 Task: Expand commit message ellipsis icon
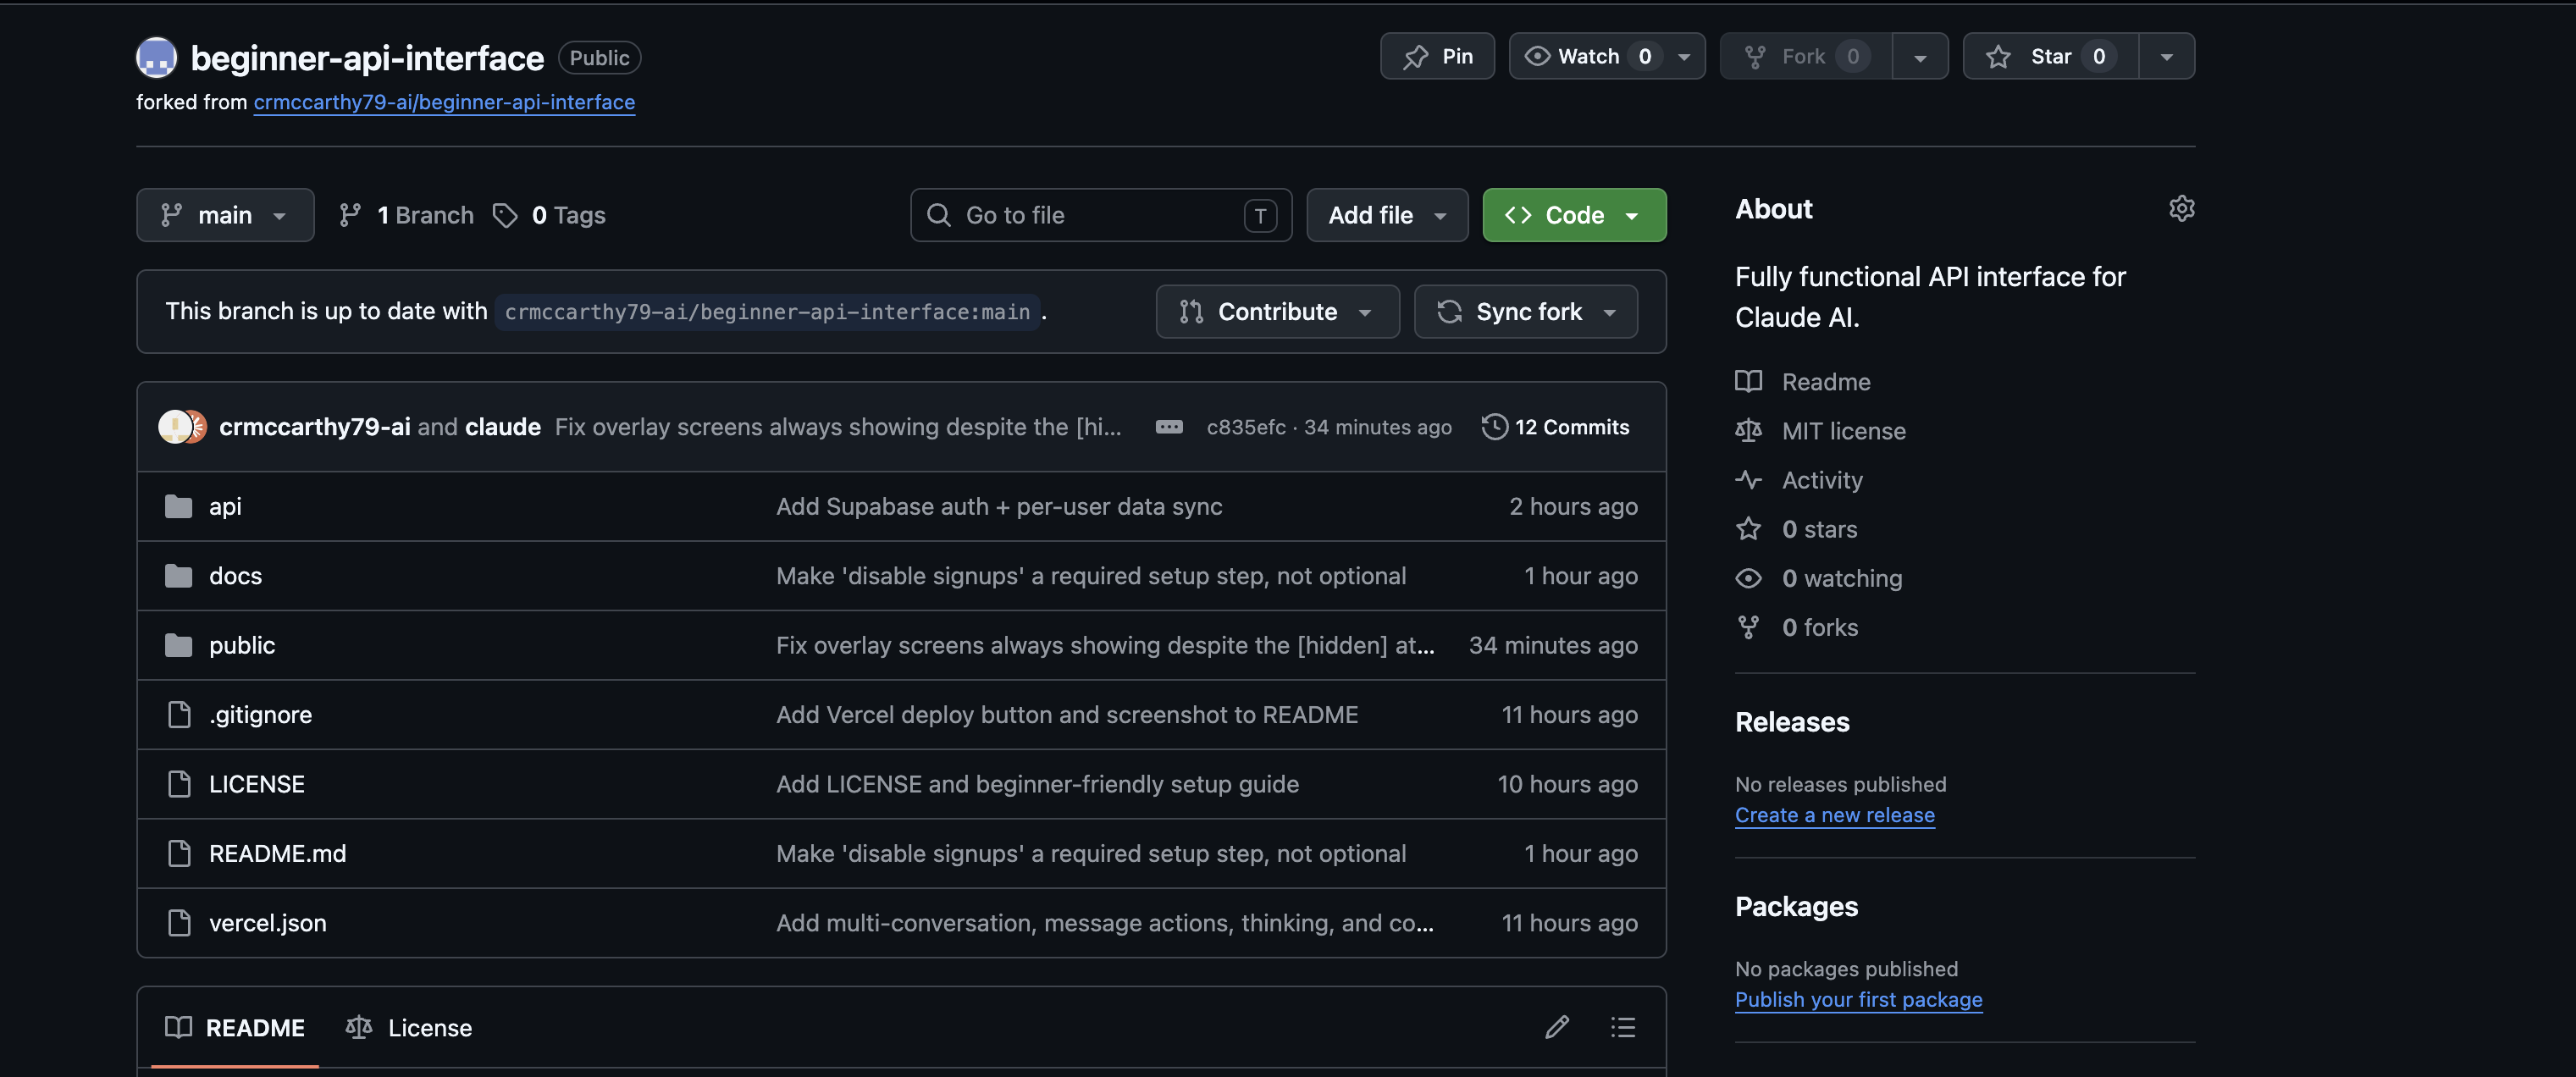(x=1168, y=427)
